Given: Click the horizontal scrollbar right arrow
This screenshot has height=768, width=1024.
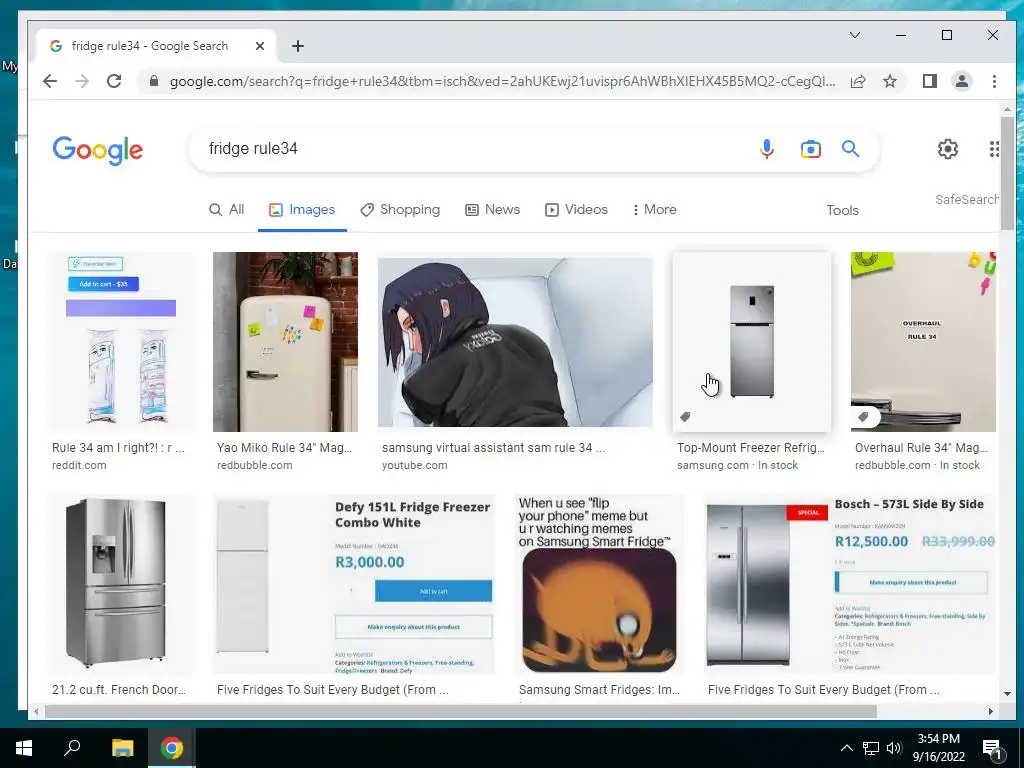Looking at the screenshot, I should 990,711.
